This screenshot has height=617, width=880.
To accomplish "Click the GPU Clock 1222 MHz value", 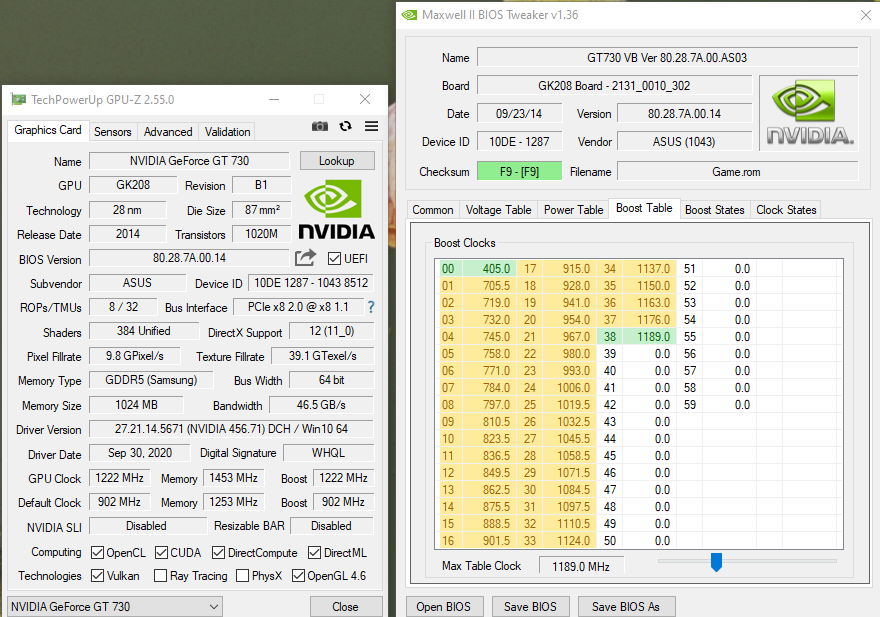I will click(x=120, y=478).
